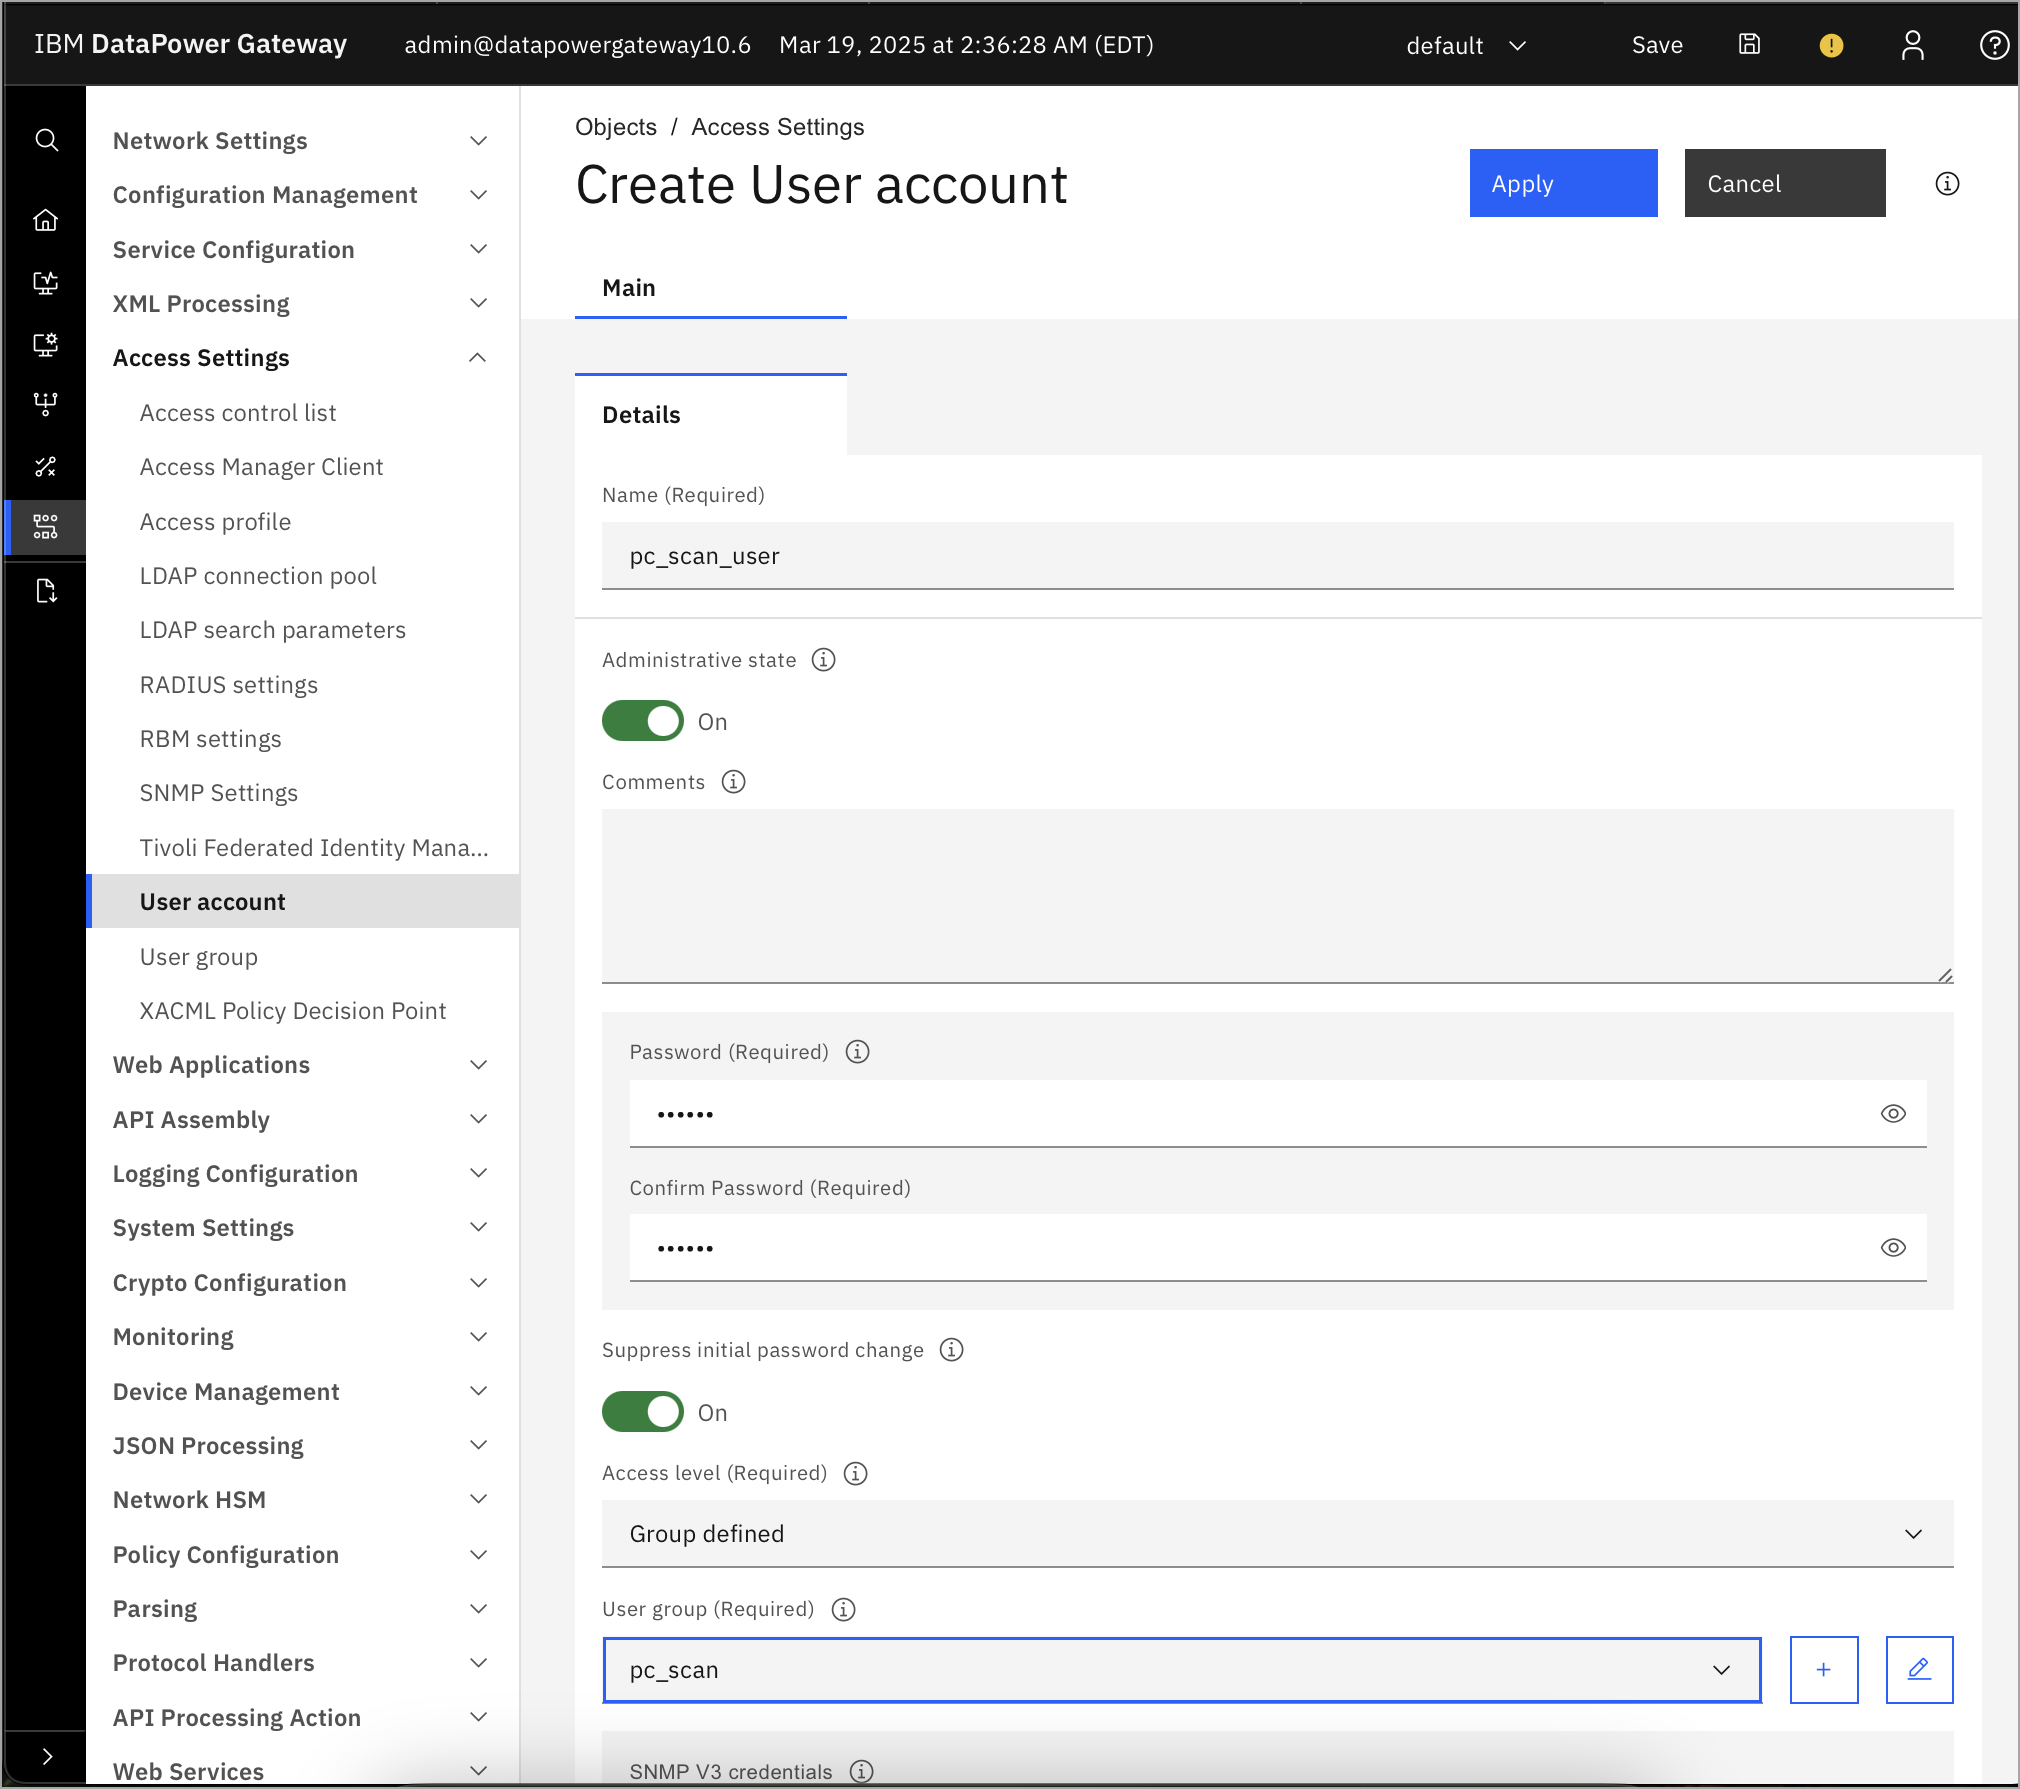Collapse Access Settings section
Viewport: 2020px width, 1789px height.
[x=301, y=358]
